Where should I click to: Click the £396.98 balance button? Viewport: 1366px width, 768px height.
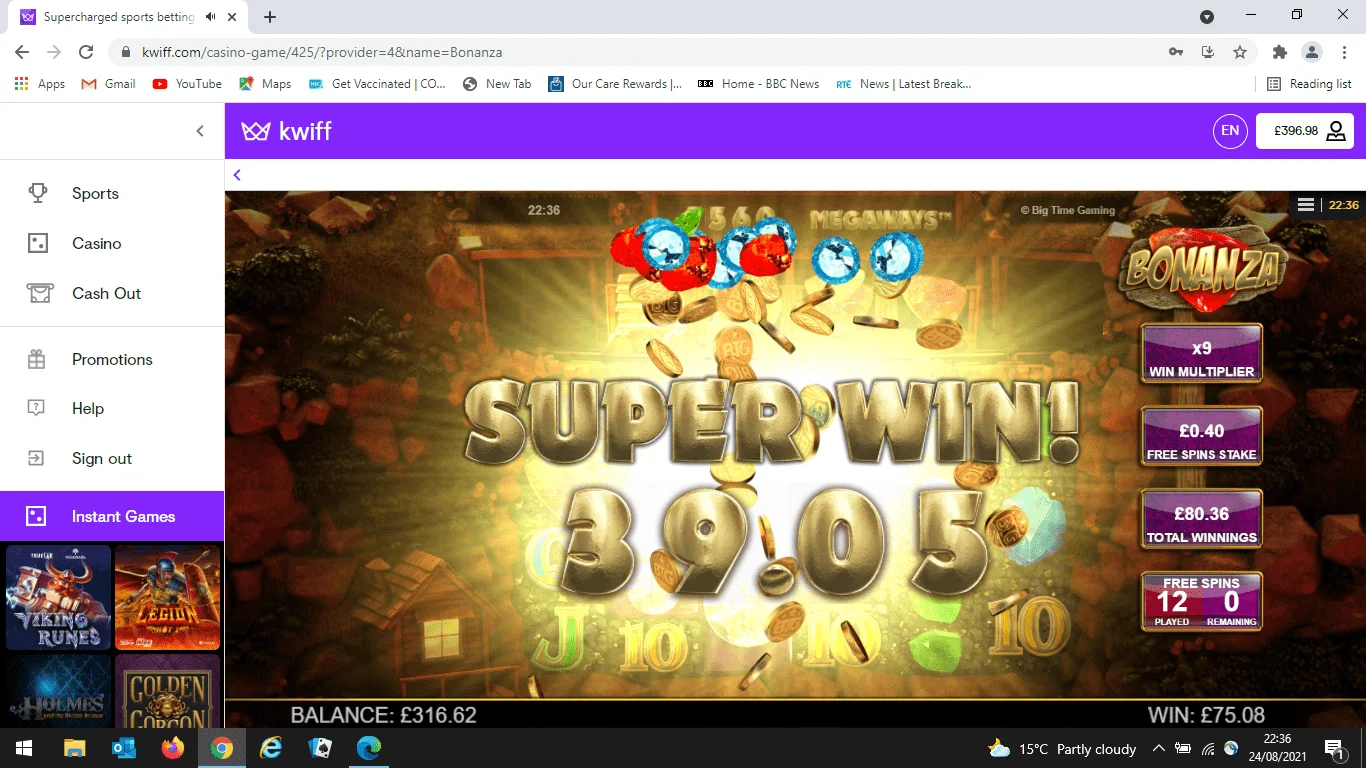(1305, 131)
